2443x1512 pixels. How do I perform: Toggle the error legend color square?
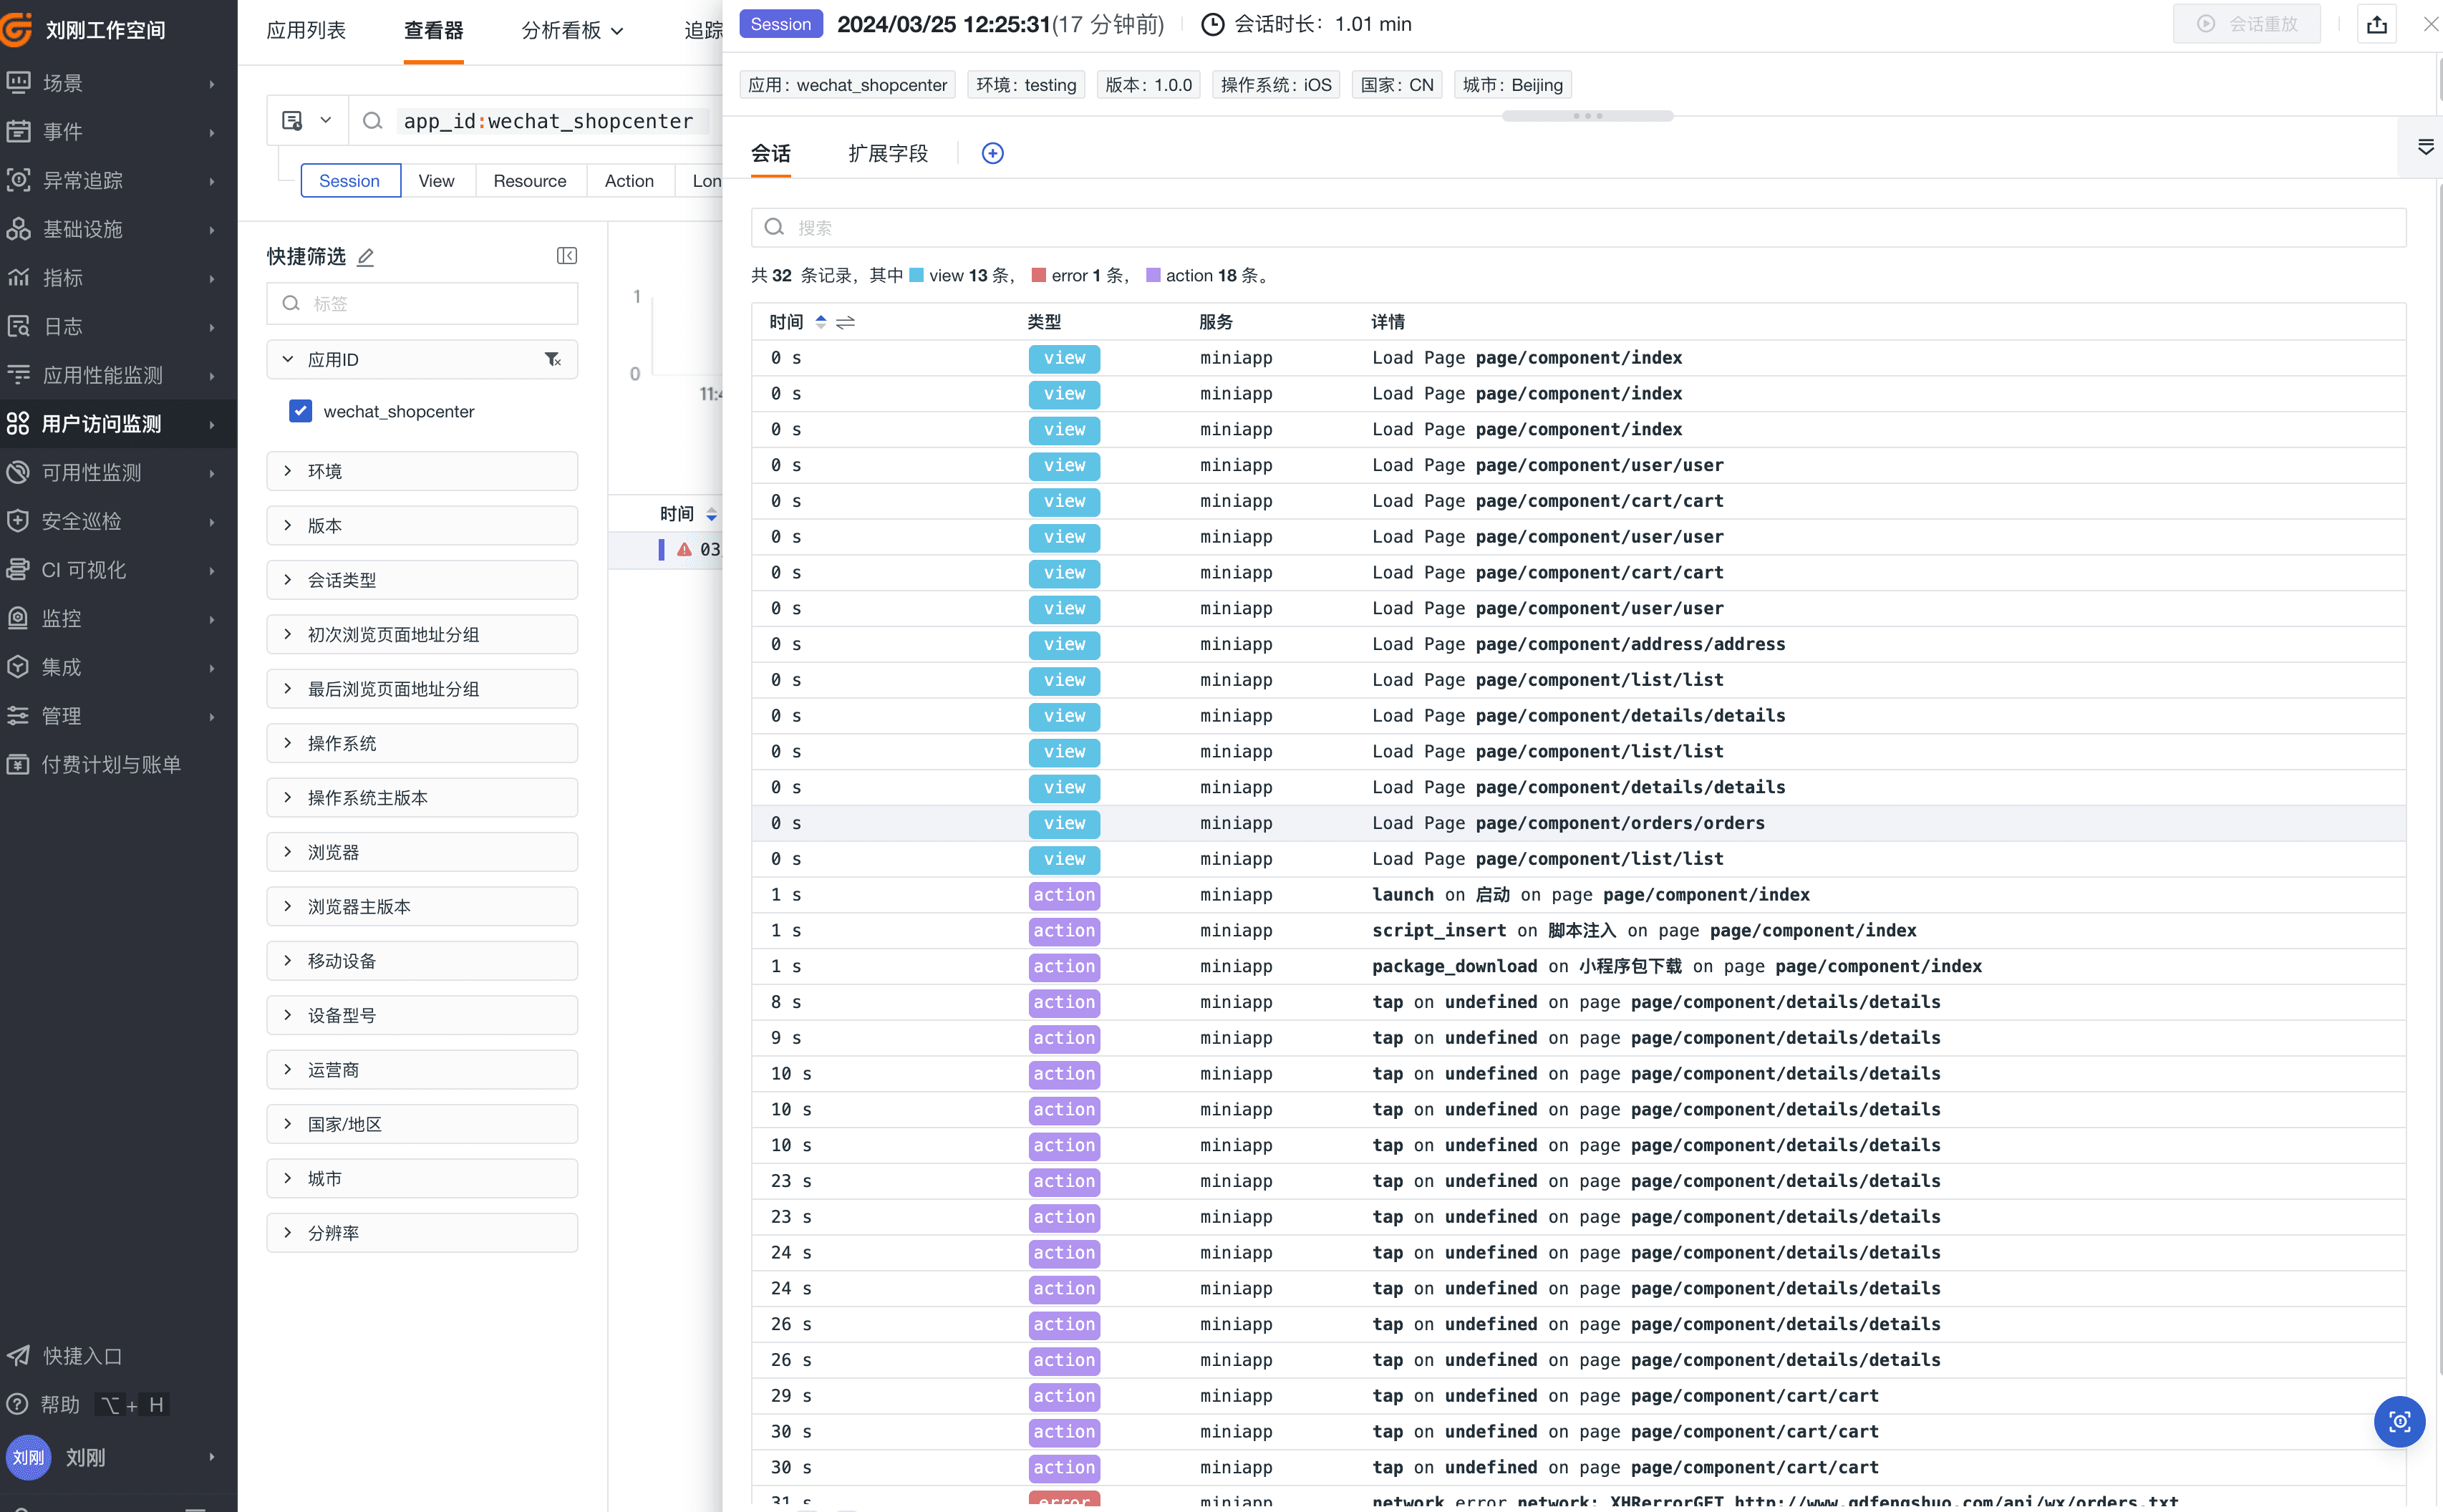[x=1038, y=275]
